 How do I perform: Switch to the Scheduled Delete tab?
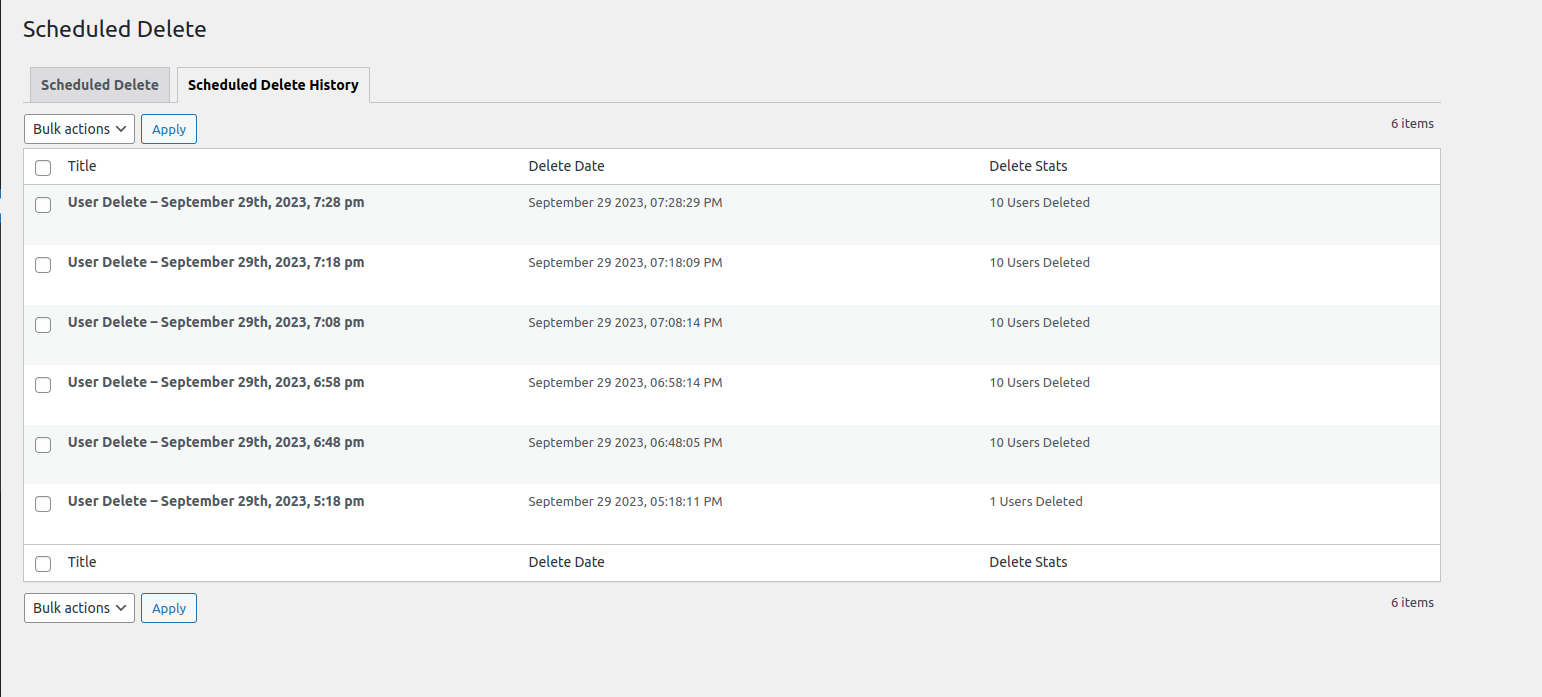click(99, 84)
